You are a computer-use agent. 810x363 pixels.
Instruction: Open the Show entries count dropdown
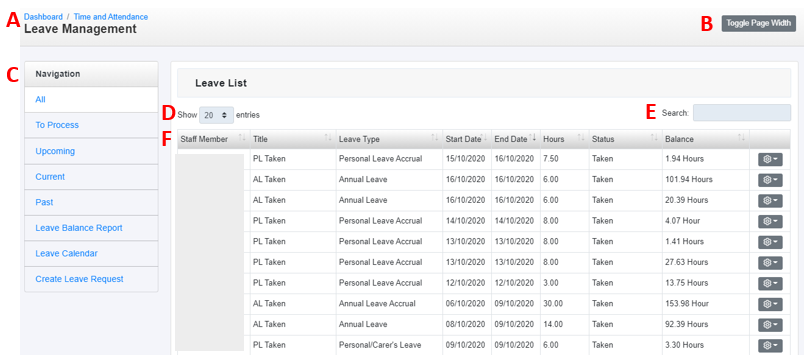[216, 115]
